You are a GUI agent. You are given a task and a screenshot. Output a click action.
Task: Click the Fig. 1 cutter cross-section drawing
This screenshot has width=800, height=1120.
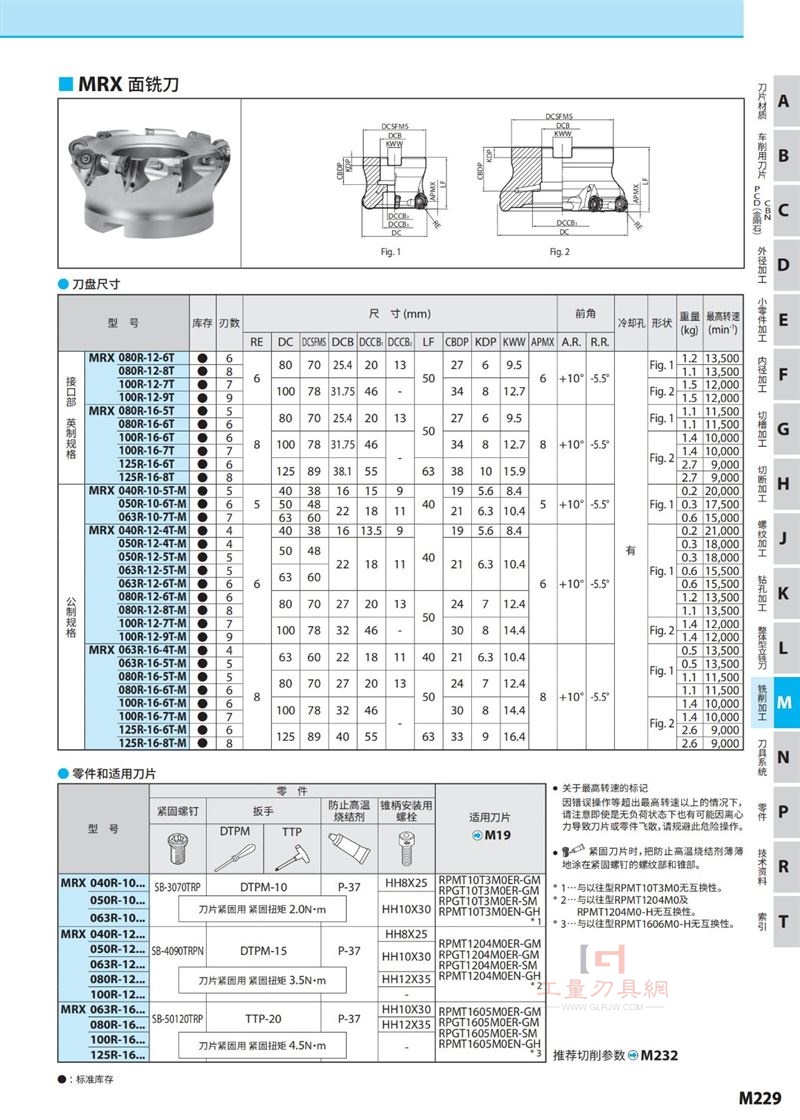391,180
